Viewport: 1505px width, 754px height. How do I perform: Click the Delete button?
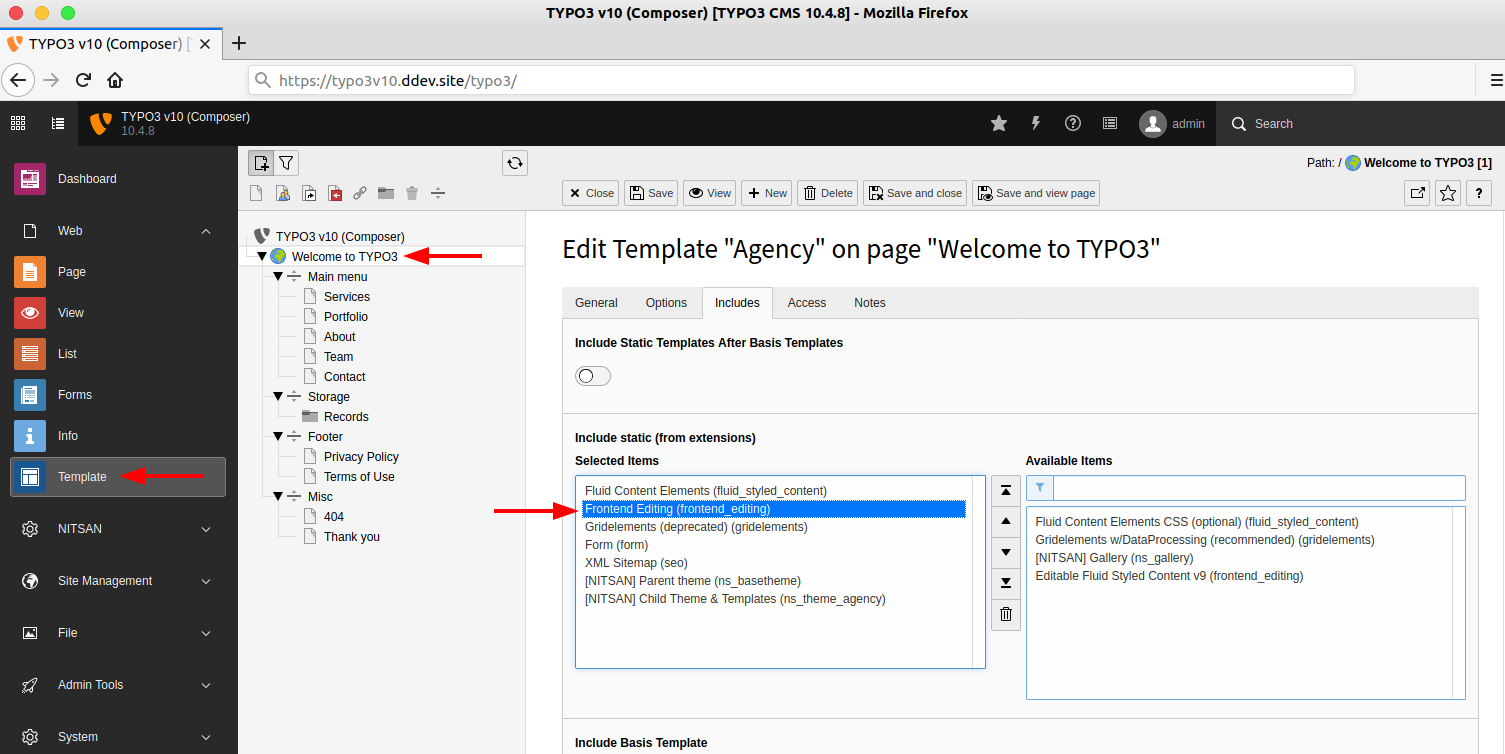828,193
